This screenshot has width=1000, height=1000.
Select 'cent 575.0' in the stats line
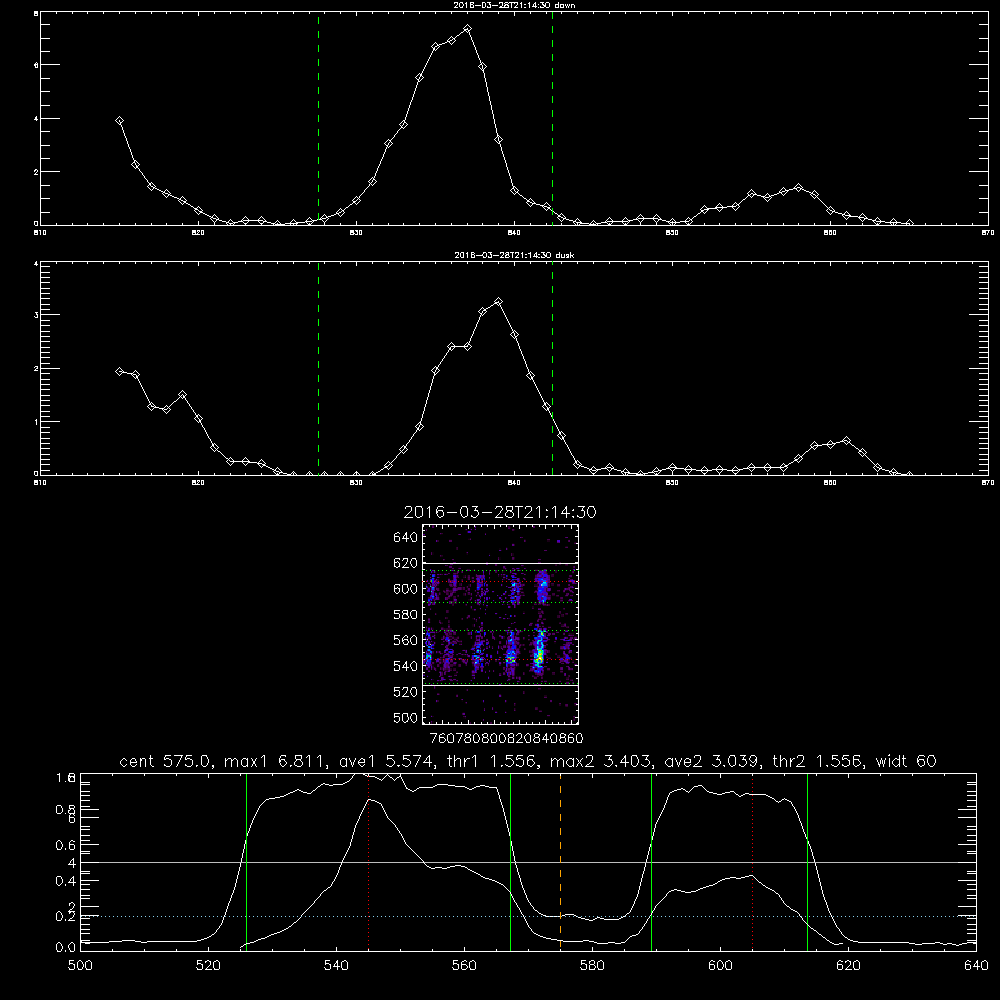coord(165,761)
